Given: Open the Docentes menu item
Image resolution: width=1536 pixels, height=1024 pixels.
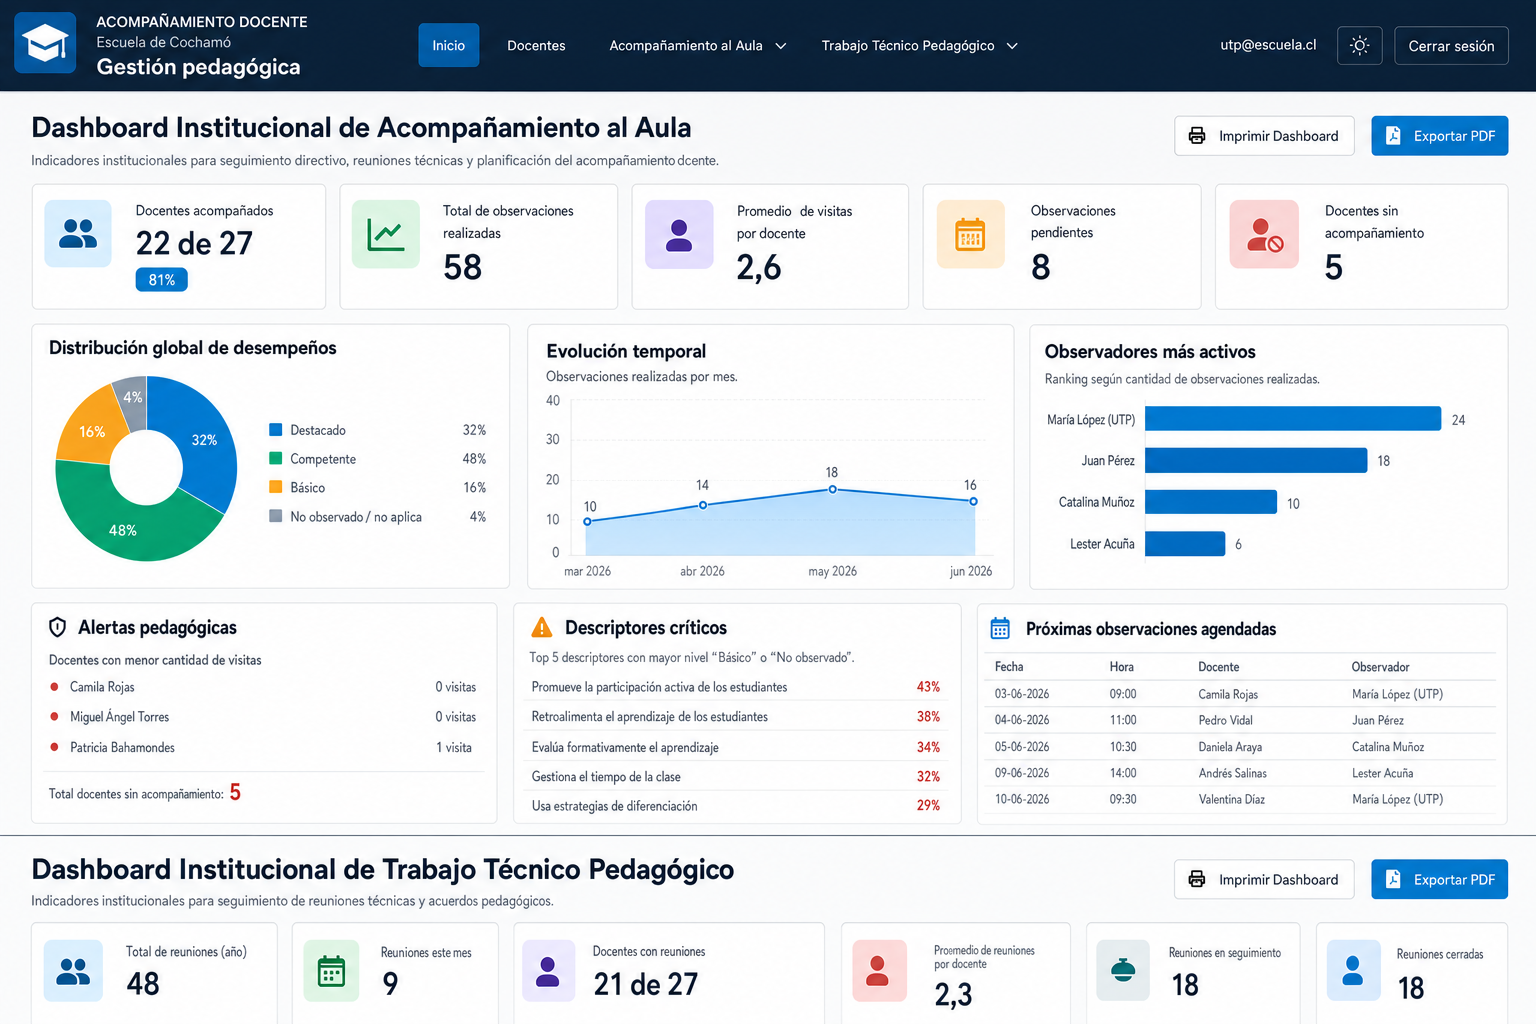Looking at the screenshot, I should click(x=536, y=45).
